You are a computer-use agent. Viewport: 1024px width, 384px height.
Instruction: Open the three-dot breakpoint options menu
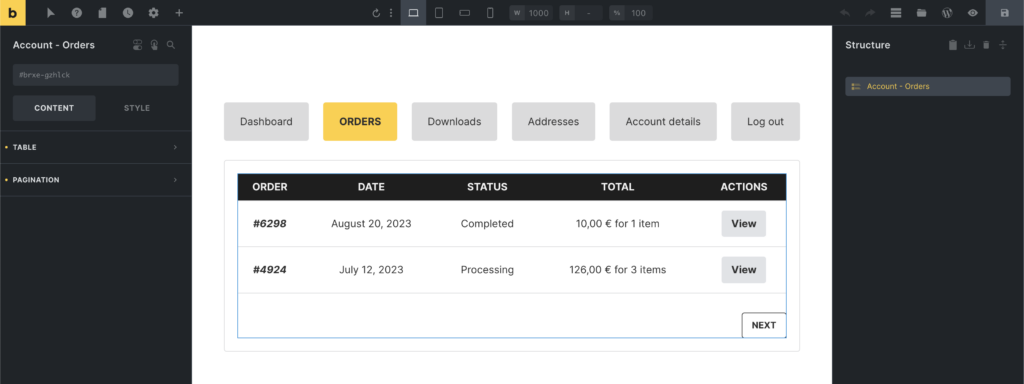click(x=391, y=13)
